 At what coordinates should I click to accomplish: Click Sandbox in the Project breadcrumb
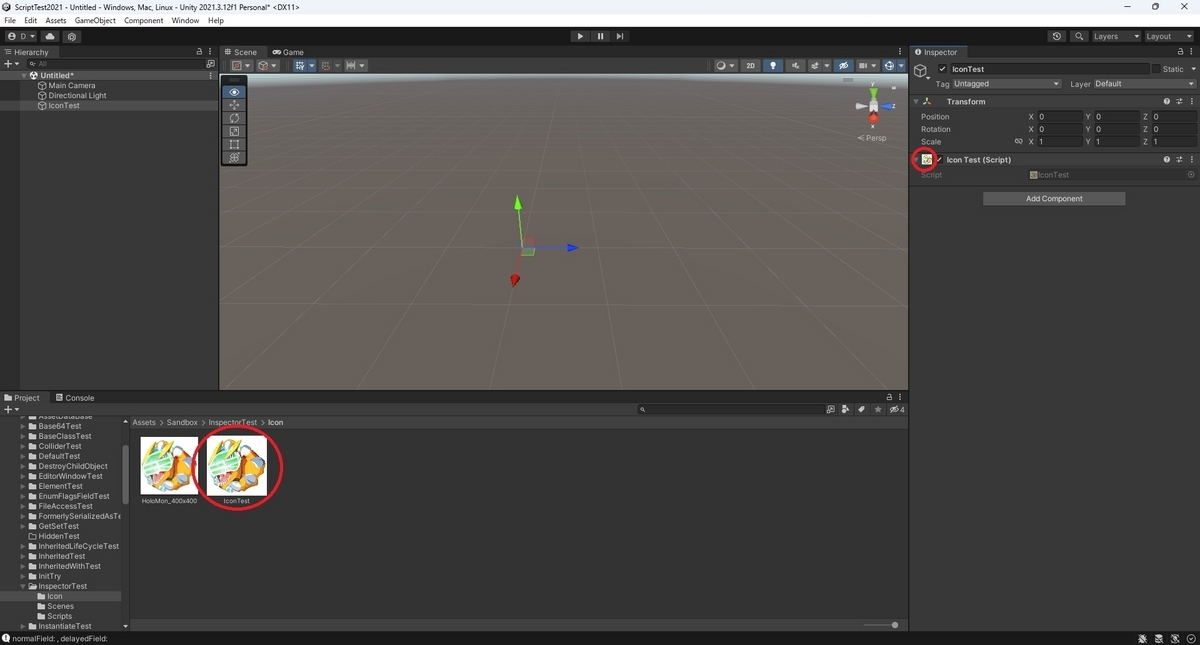[x=182, y=422]
